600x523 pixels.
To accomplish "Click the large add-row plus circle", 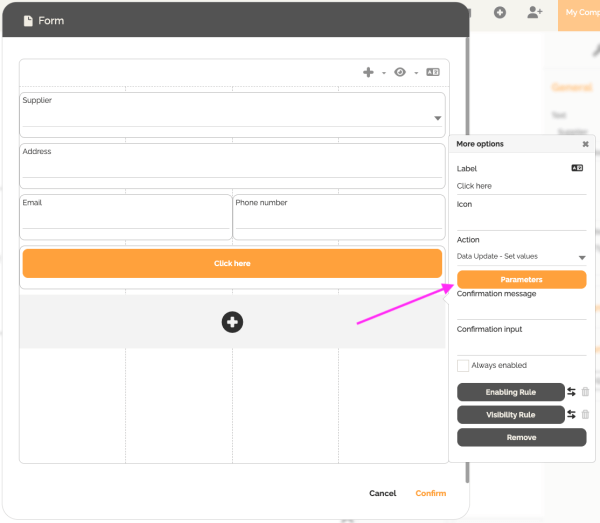I will (x=232, y=321).
